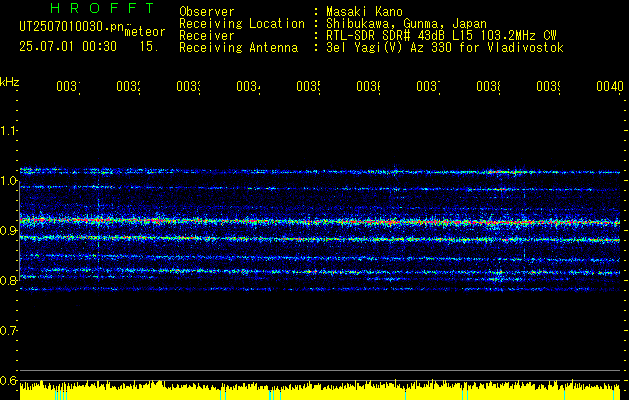Screen dimensions: 629x400
Task: Click the 0037 time marker
Action: 428,86
